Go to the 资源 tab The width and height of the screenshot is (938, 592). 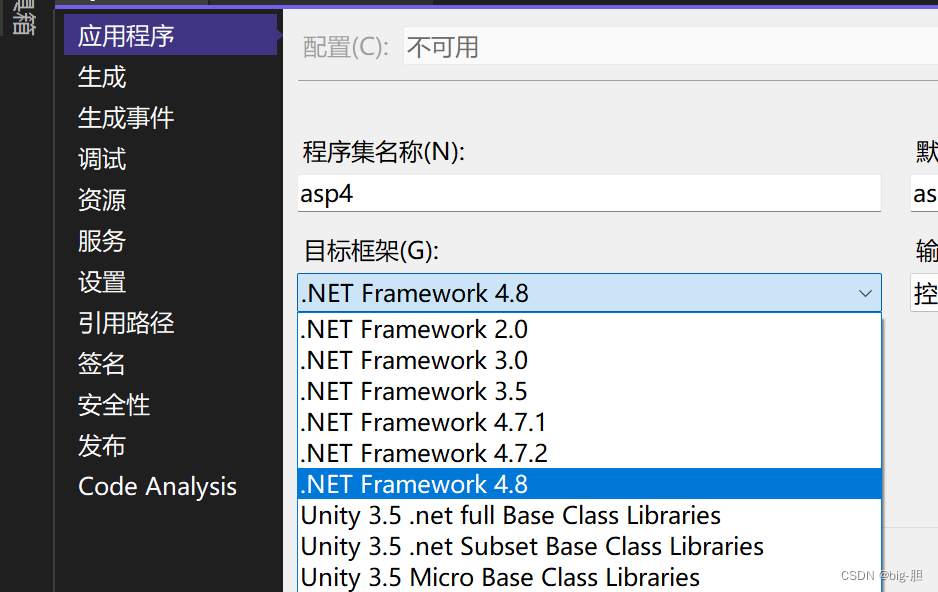(x=102, y=200)
